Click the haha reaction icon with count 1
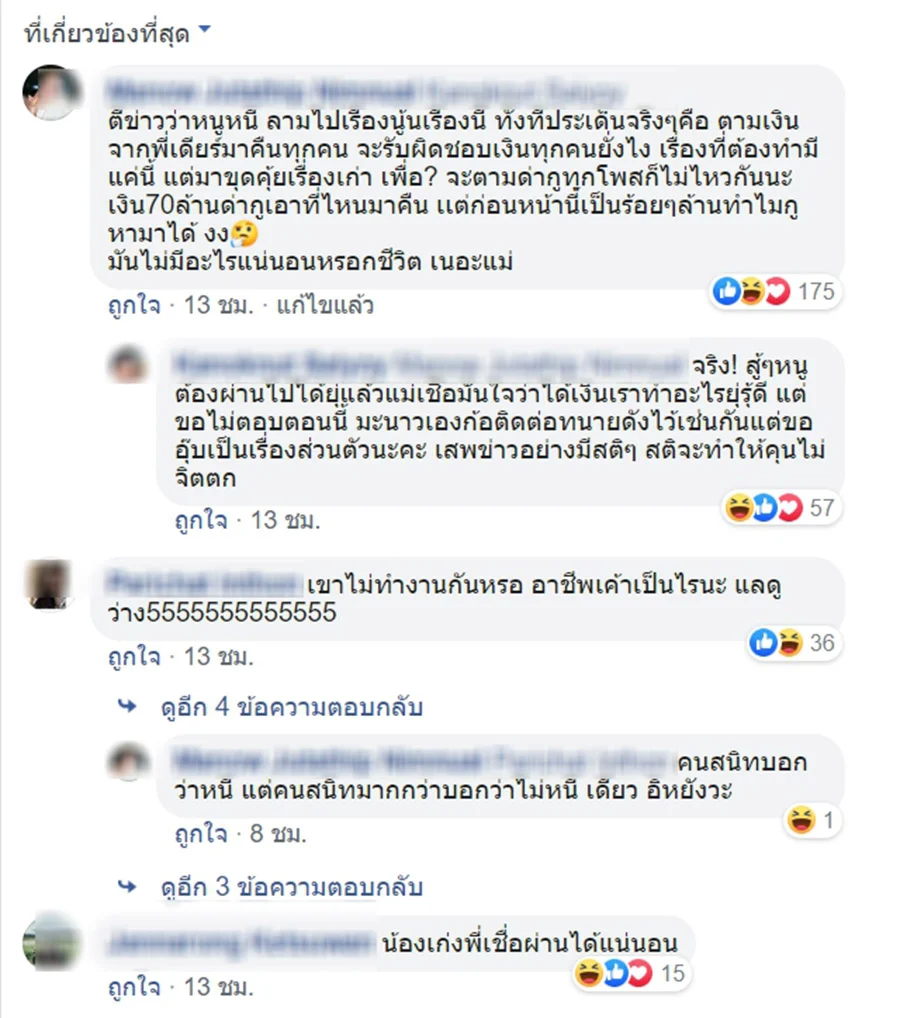This screenshot has width=900, height=1018. (801, 821)
